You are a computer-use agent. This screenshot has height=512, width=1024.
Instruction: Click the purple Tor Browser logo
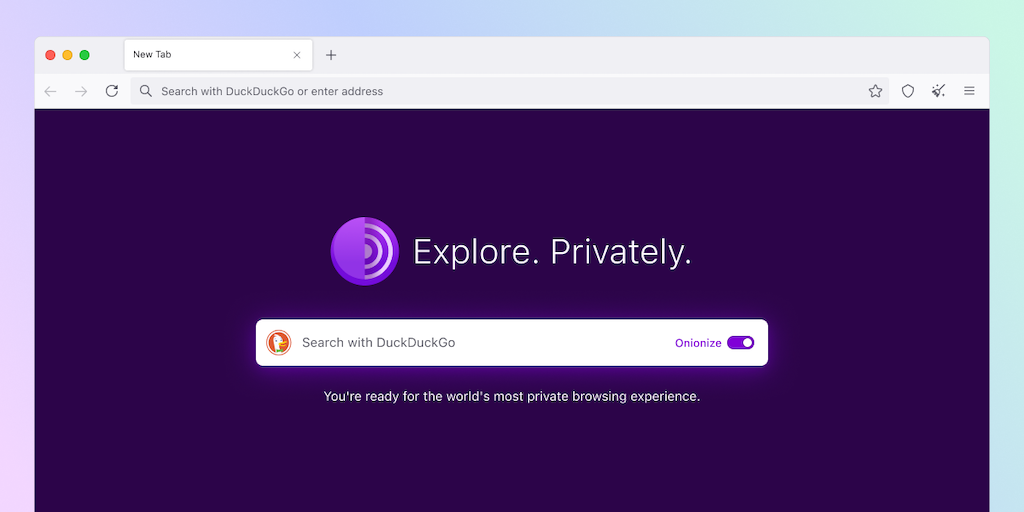click(364, 251)
